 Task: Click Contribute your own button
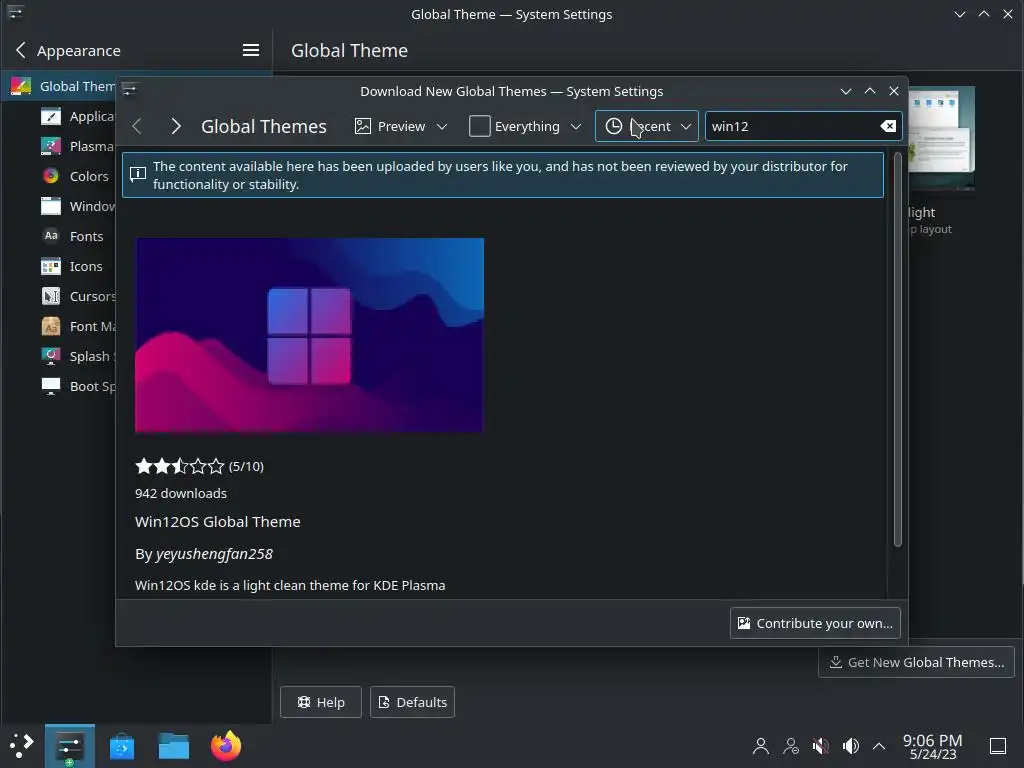815,623
